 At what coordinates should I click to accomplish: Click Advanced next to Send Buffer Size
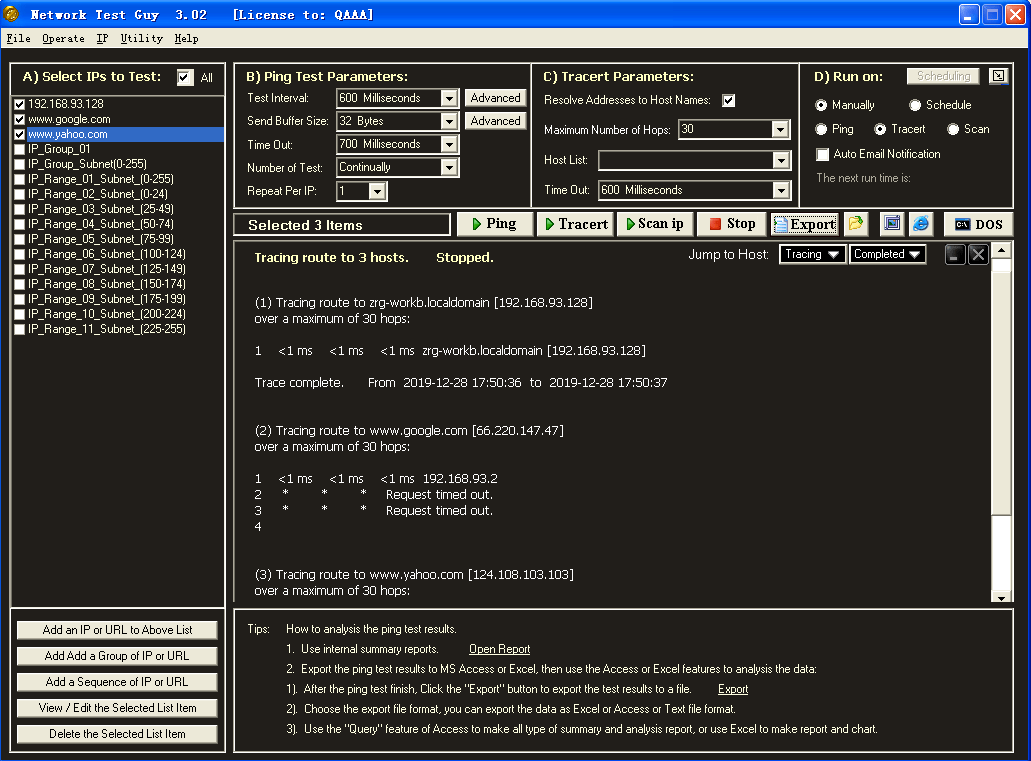(x=495, y=121)
